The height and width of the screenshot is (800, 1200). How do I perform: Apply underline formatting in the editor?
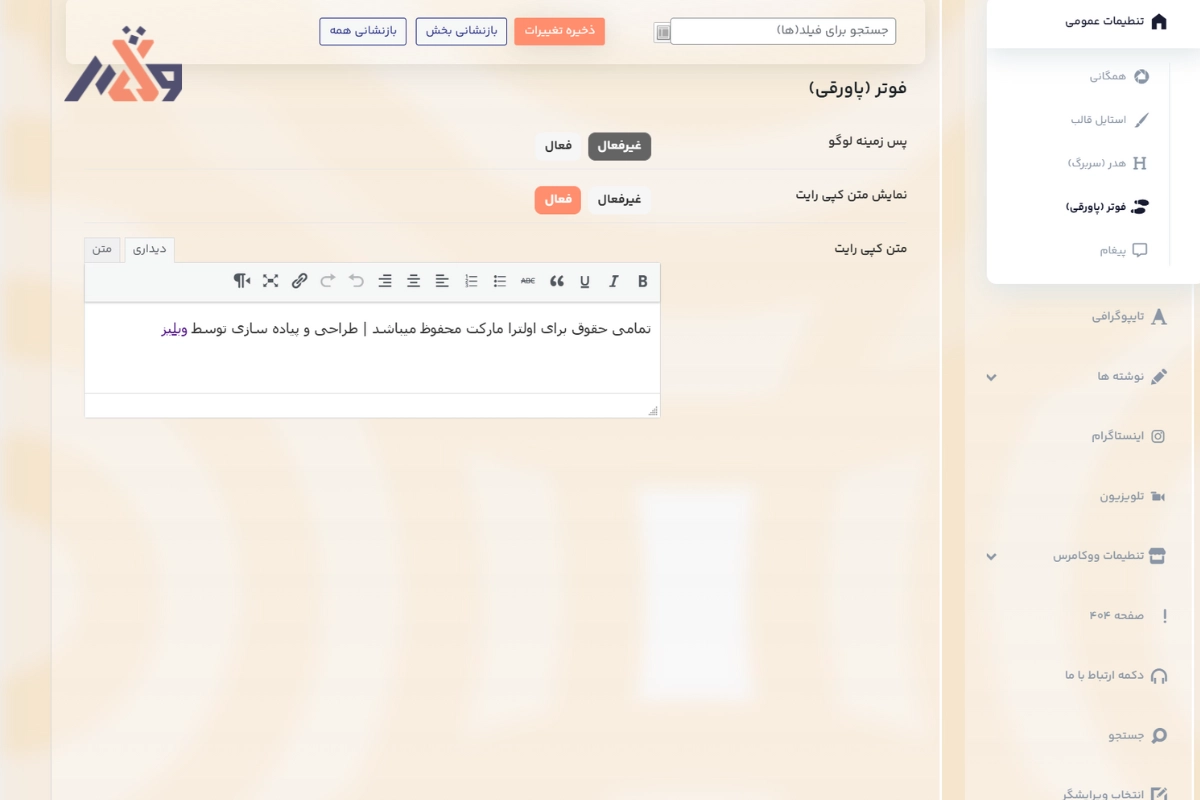pyautogui.click(x=585, y=281)
